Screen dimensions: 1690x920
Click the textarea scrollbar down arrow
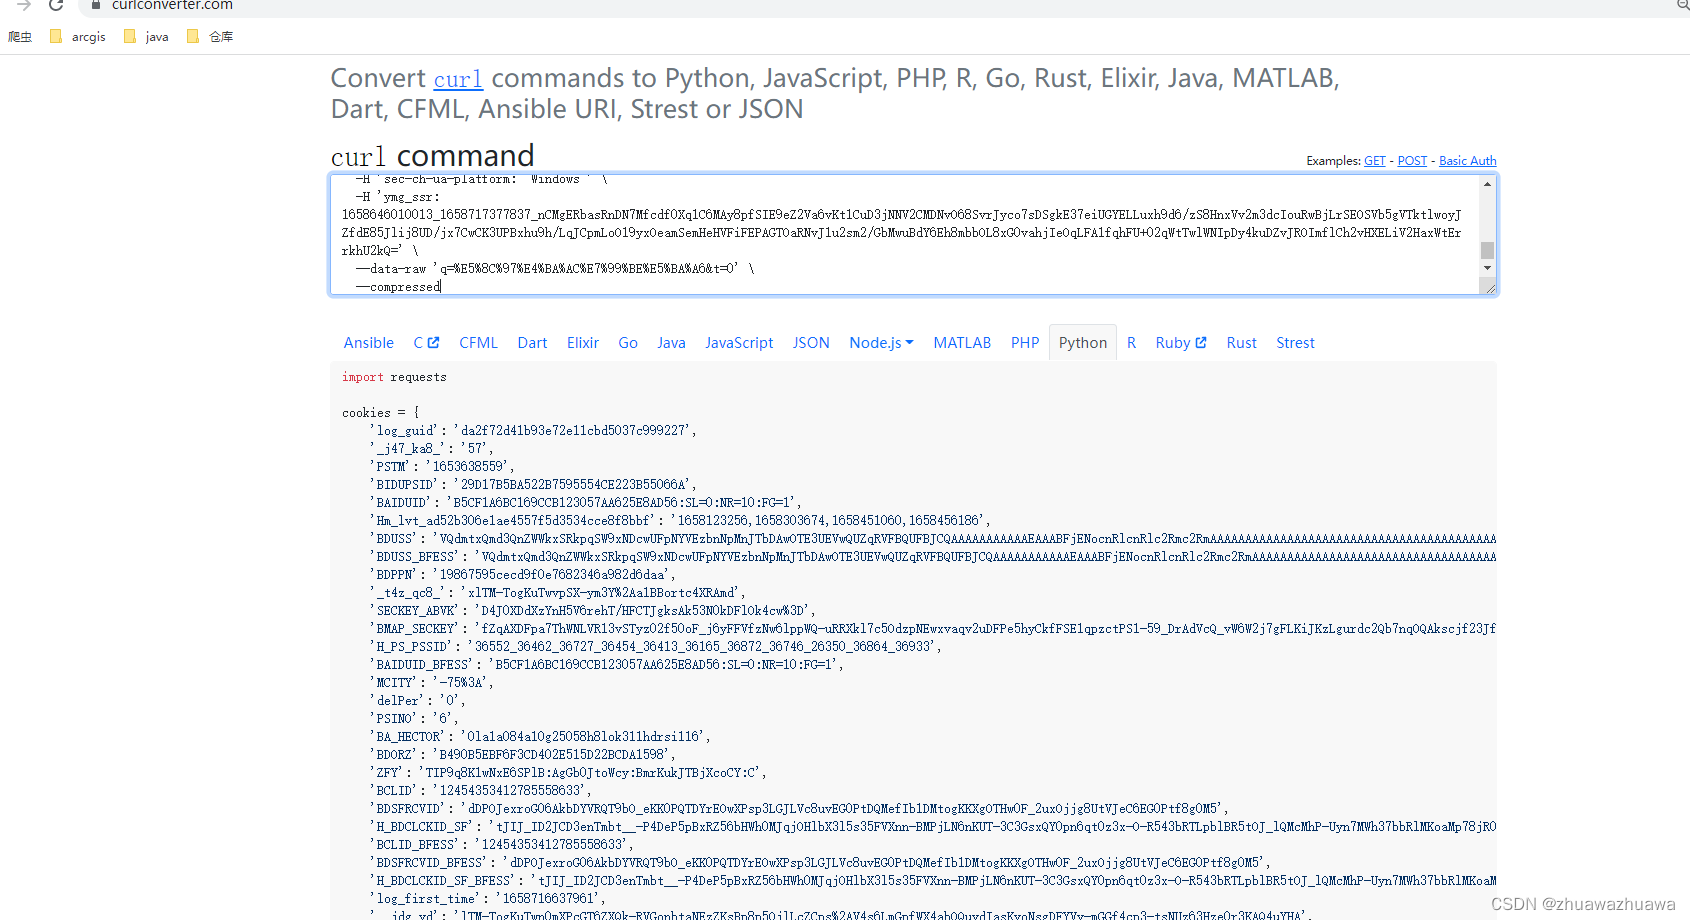(1488, 268)
